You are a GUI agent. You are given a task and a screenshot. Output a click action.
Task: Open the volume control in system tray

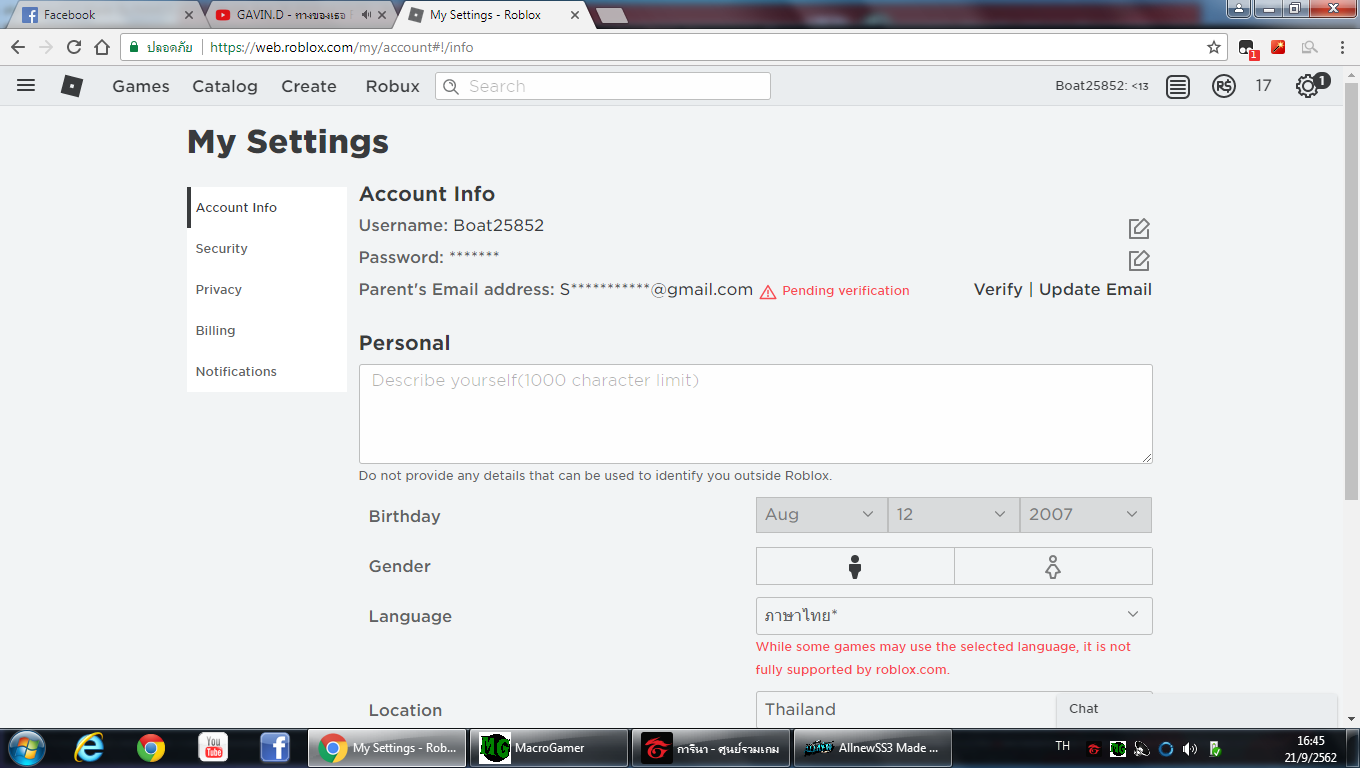[1190, 748]
